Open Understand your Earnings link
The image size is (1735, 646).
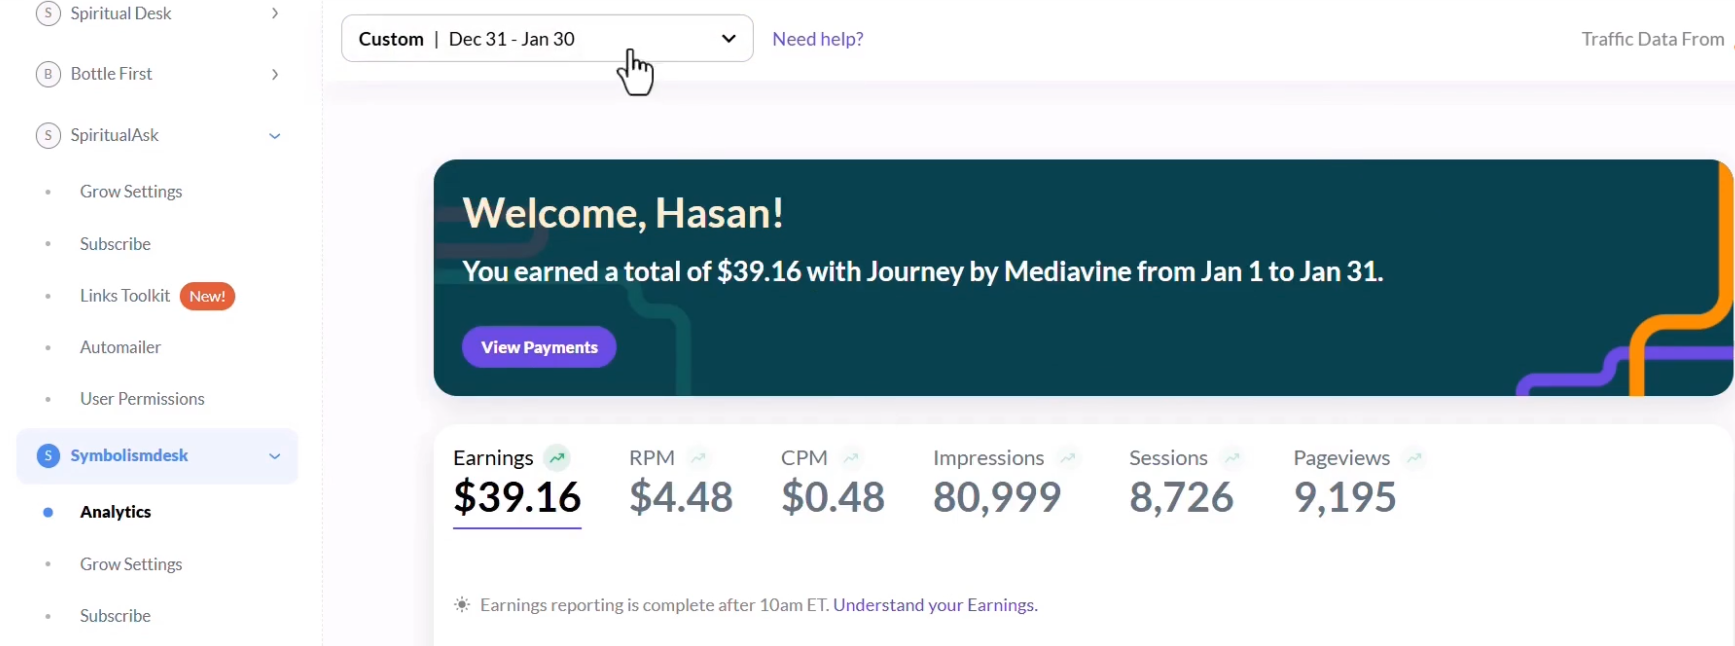[935, 605]
